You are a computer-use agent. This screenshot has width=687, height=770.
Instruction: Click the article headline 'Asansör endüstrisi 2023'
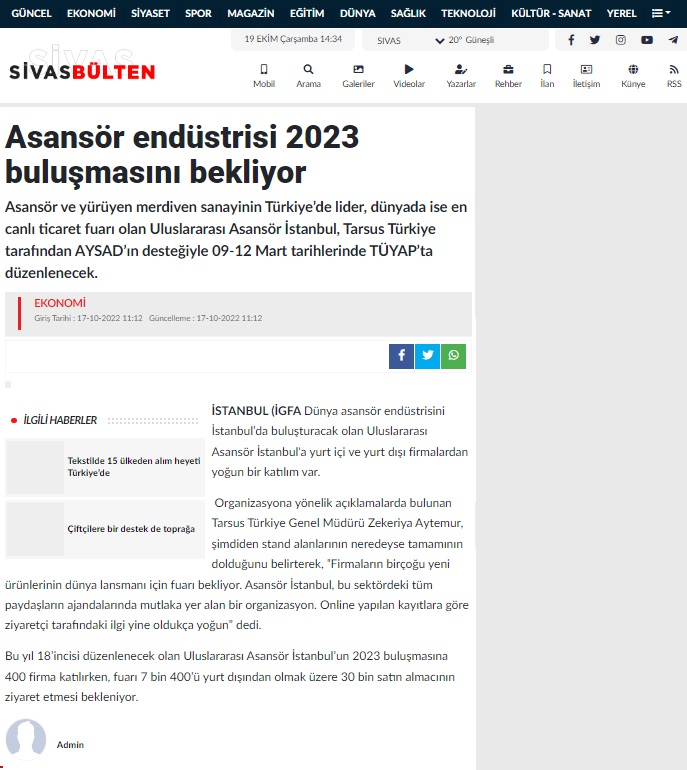coord(182,154)
